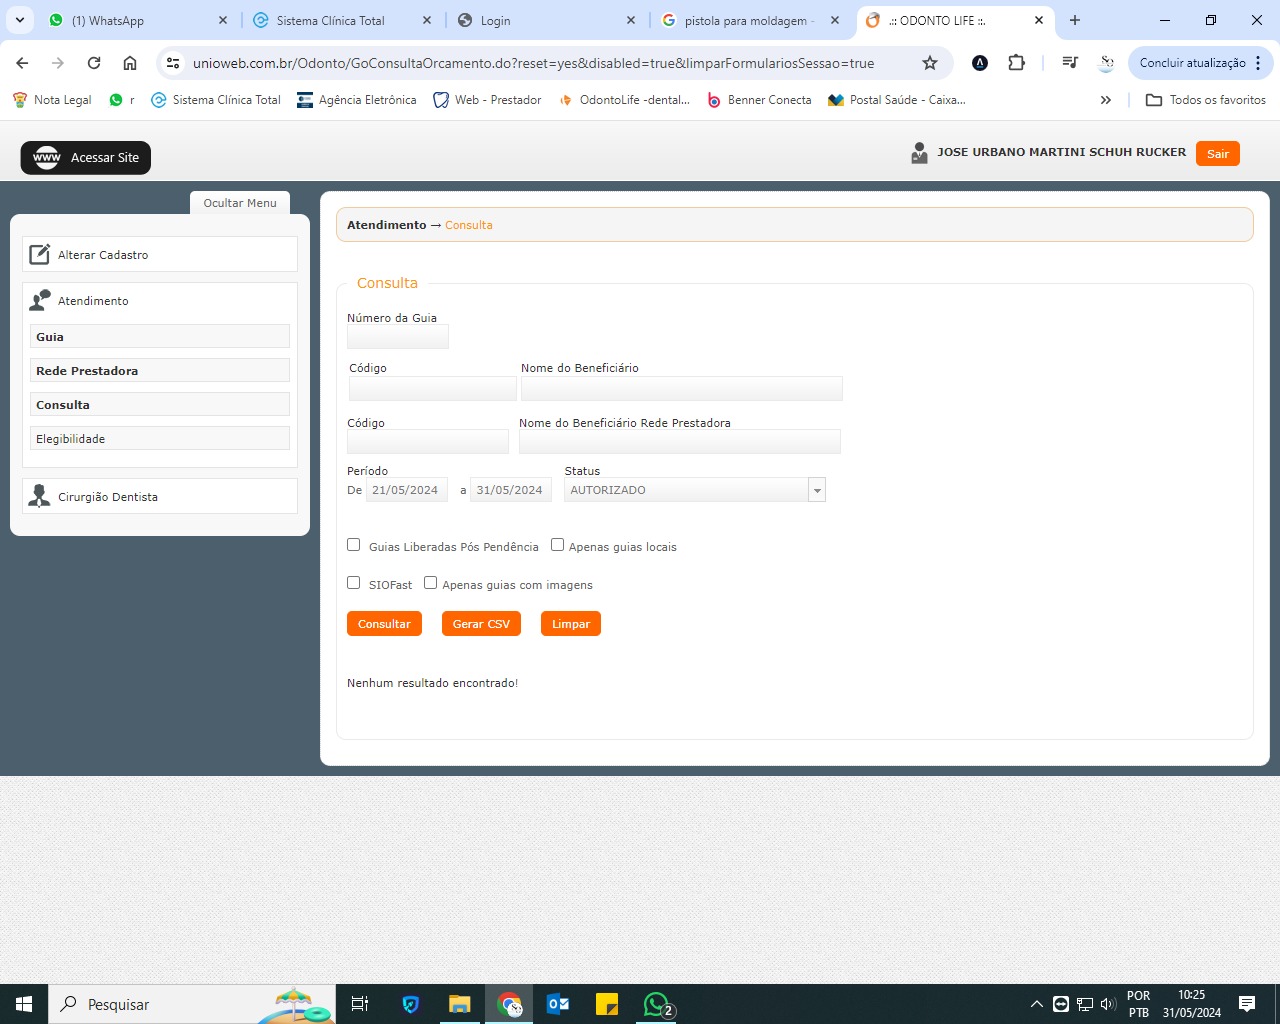This screenshot has width=1280, height=1024.
Task: Click the www globe icon on Acessar Site
Action: pos(47,157)
